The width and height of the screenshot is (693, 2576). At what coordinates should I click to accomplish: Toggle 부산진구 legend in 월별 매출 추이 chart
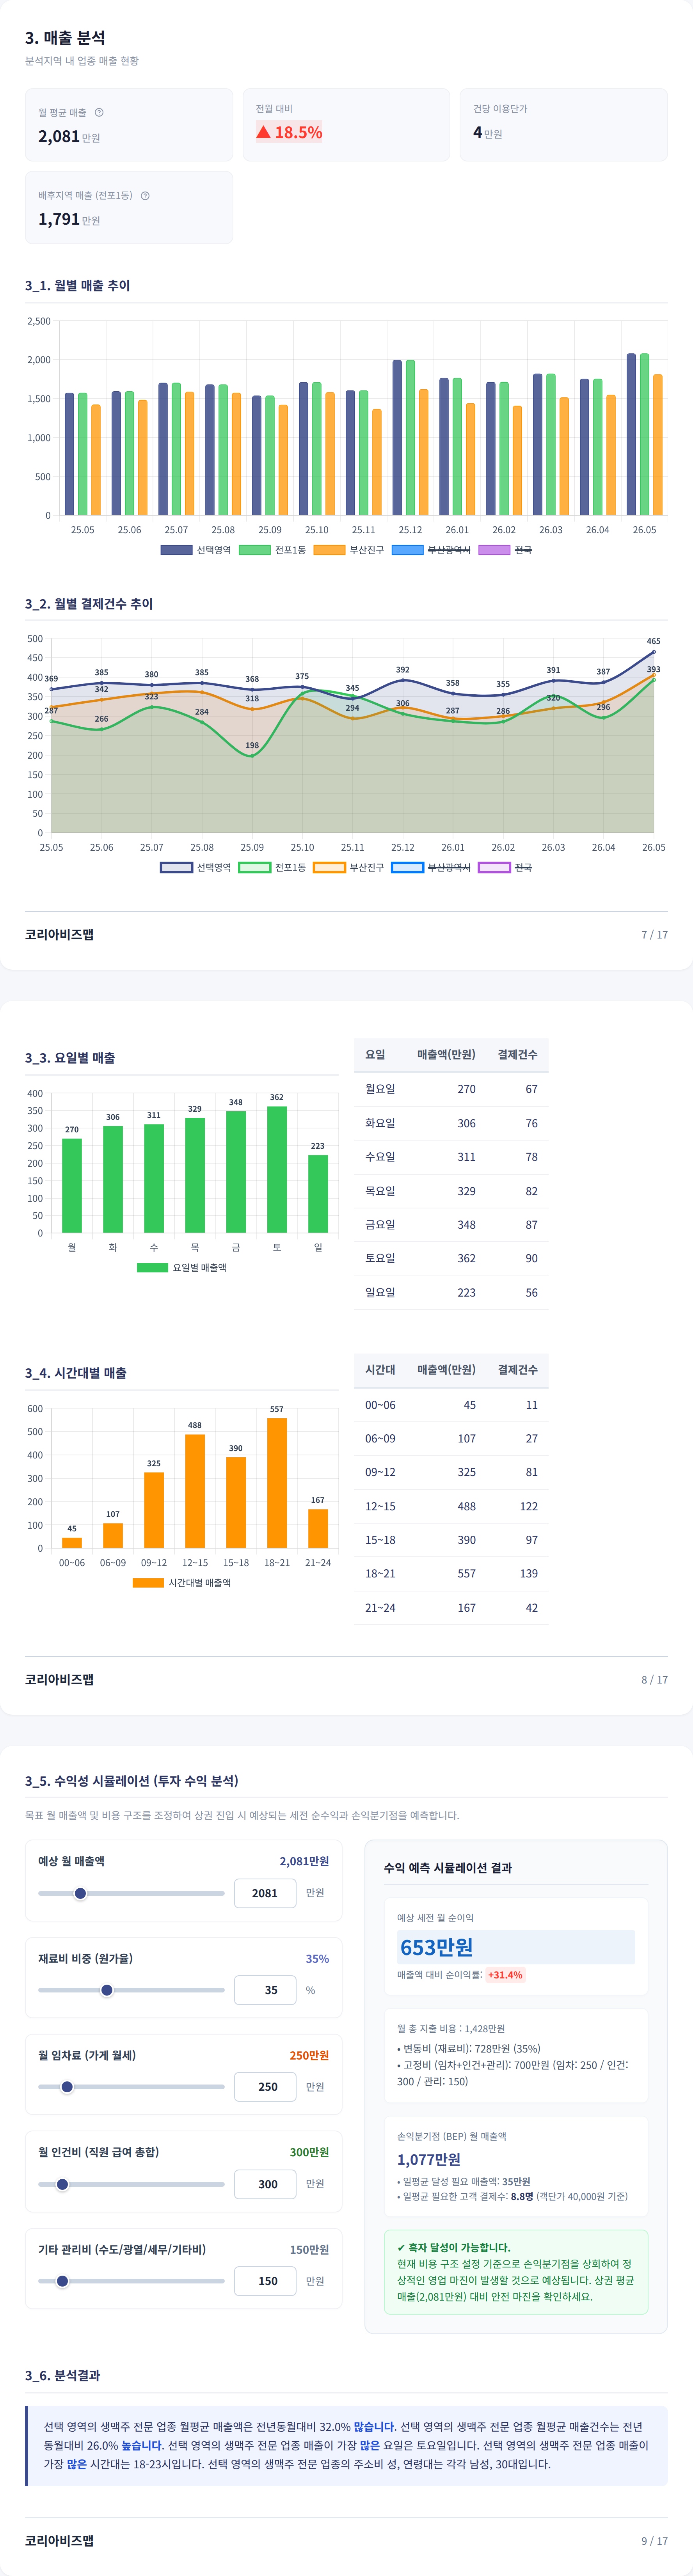[348, 550]
